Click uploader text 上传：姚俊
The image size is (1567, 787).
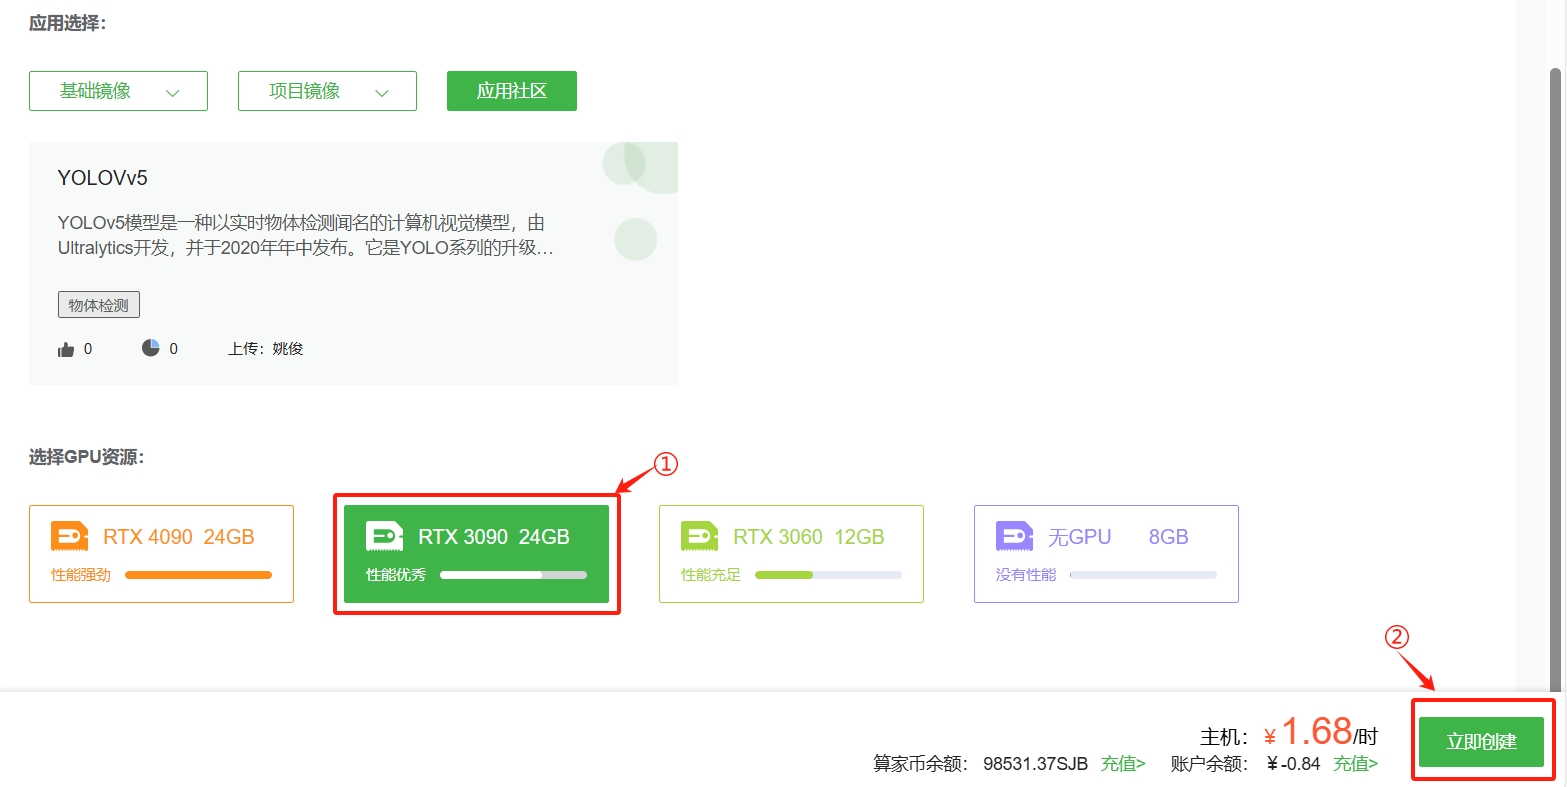(266, 349)
